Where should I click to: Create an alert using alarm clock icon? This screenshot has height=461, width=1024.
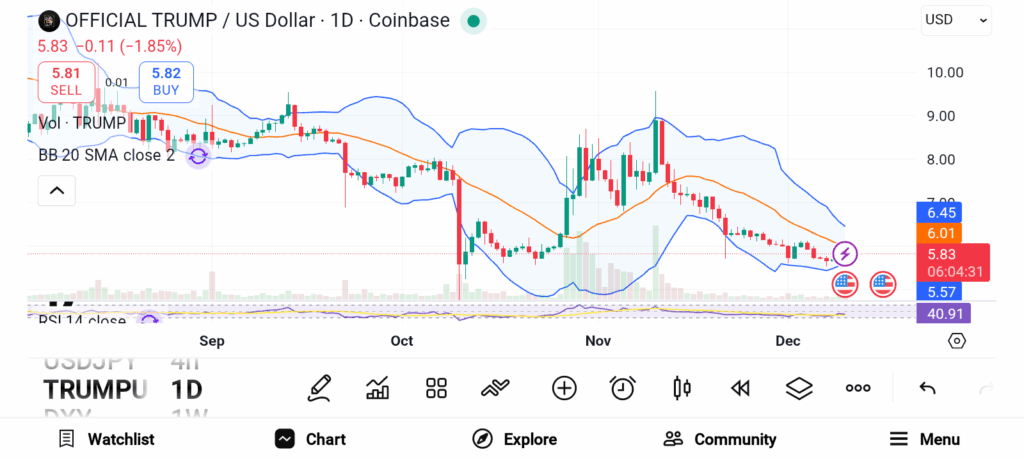click(x=623, y=388)
